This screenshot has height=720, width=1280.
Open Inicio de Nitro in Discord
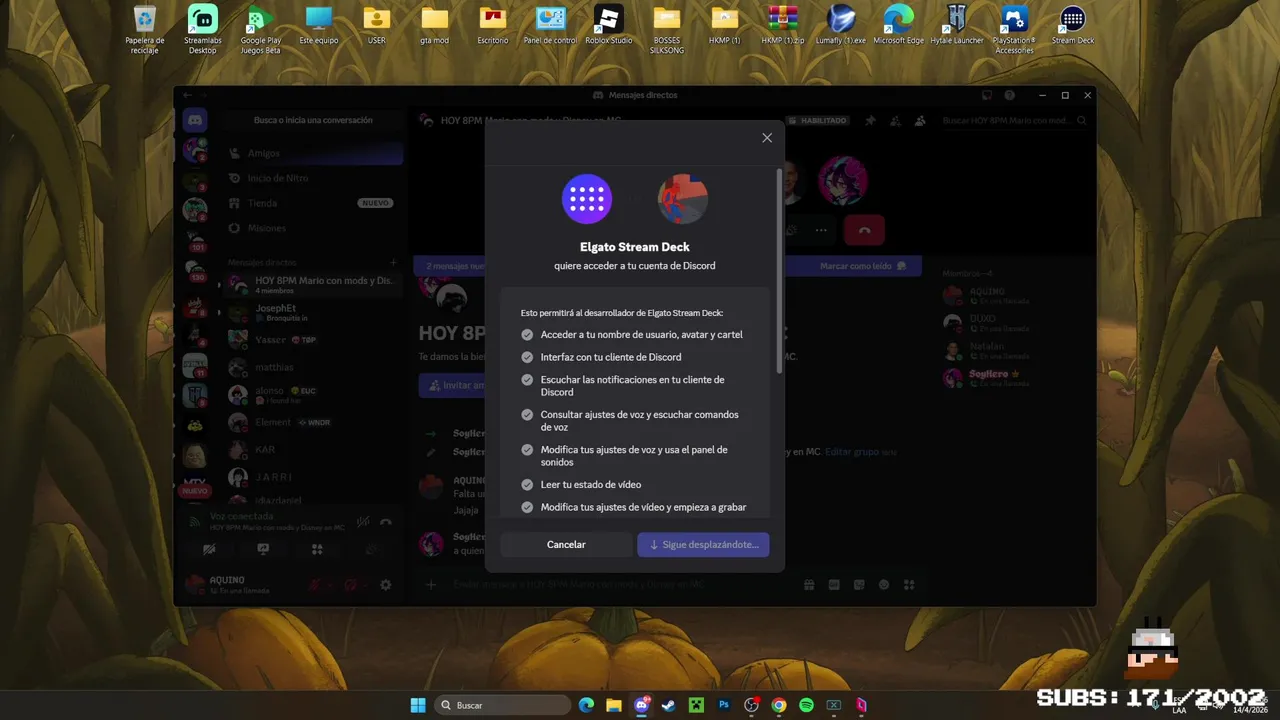[x=313, y=178]
